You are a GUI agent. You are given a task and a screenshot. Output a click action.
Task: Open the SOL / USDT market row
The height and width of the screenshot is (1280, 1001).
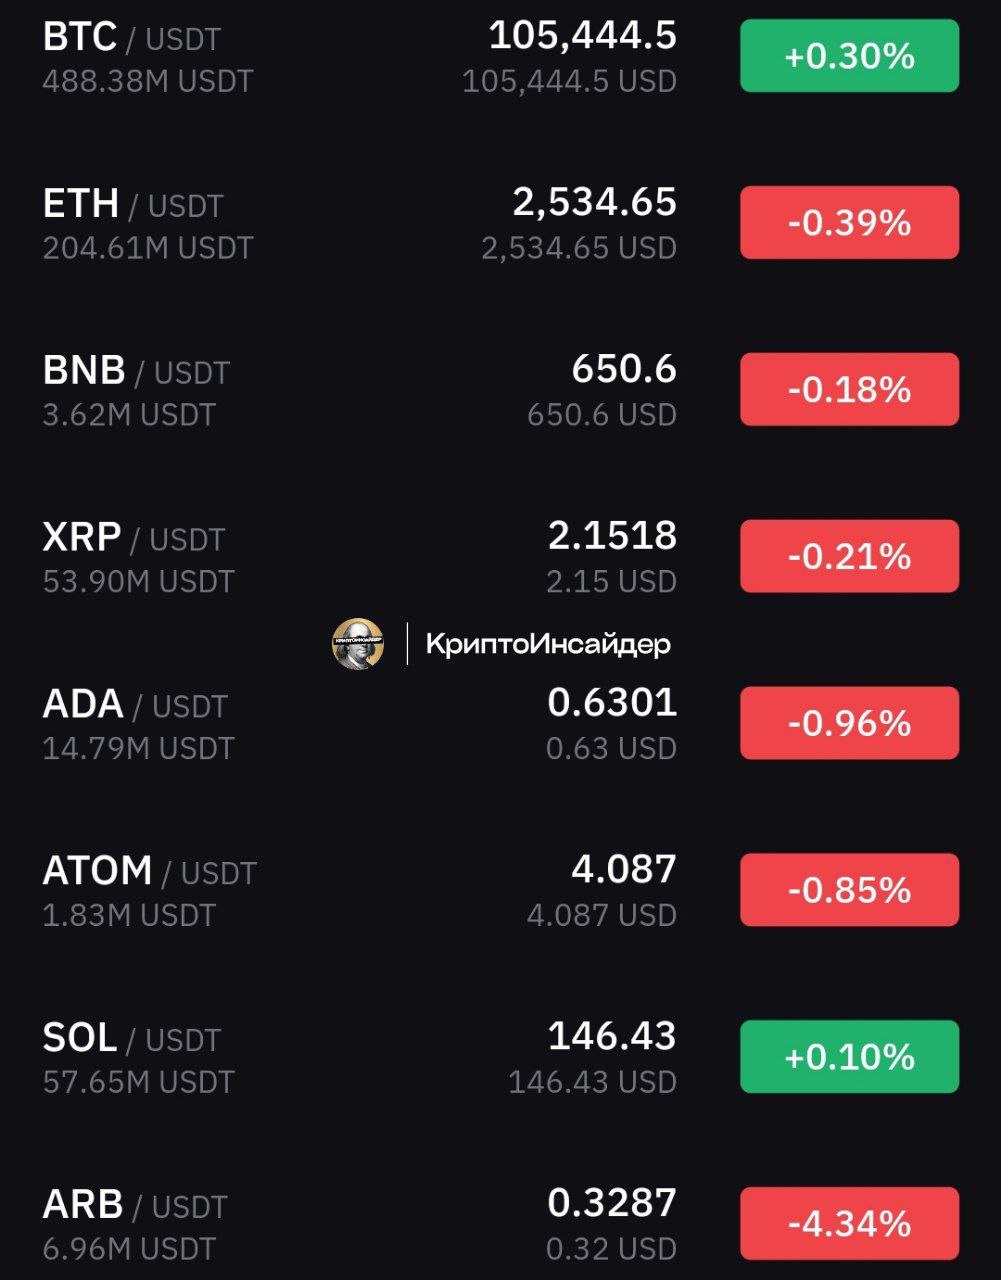pyautogui.click(x=500, y=1057)
